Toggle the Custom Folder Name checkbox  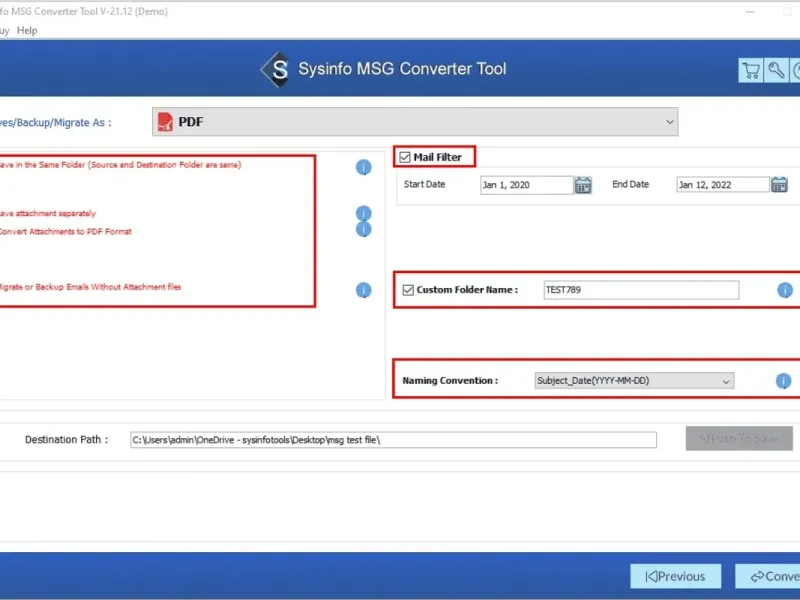(408, 290)
